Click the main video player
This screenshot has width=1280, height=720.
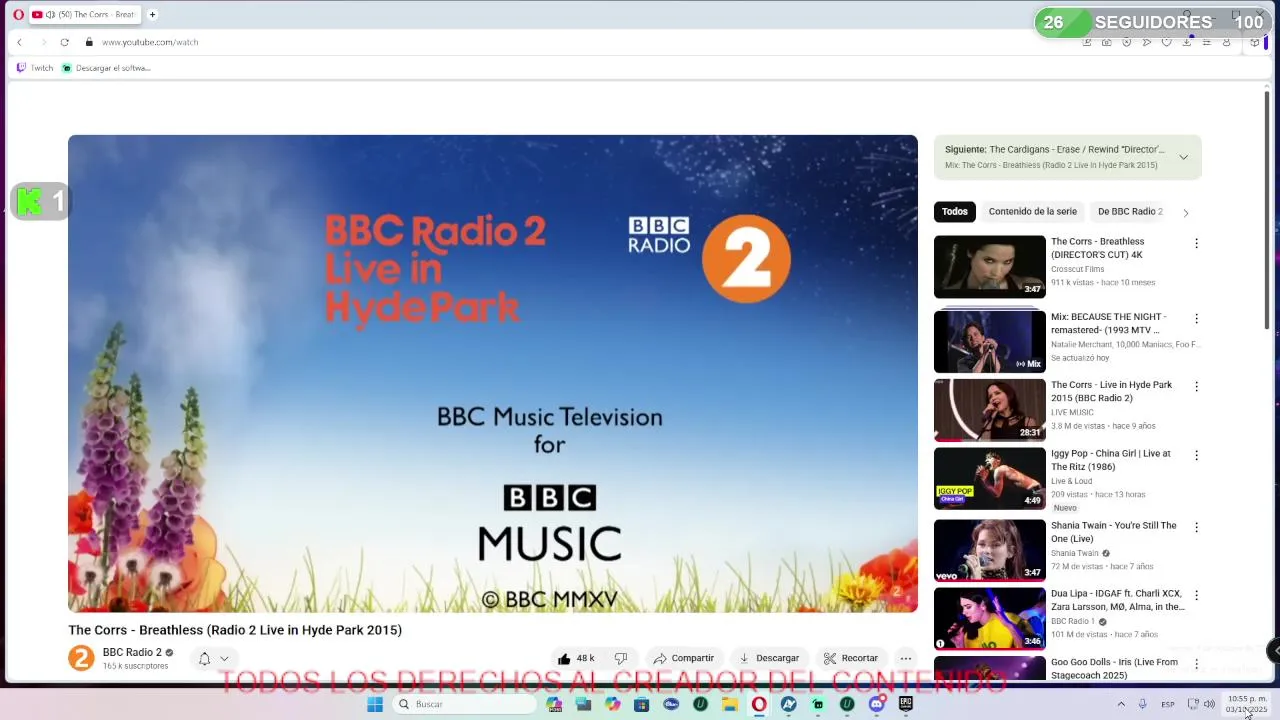click(x=492, y=373)
